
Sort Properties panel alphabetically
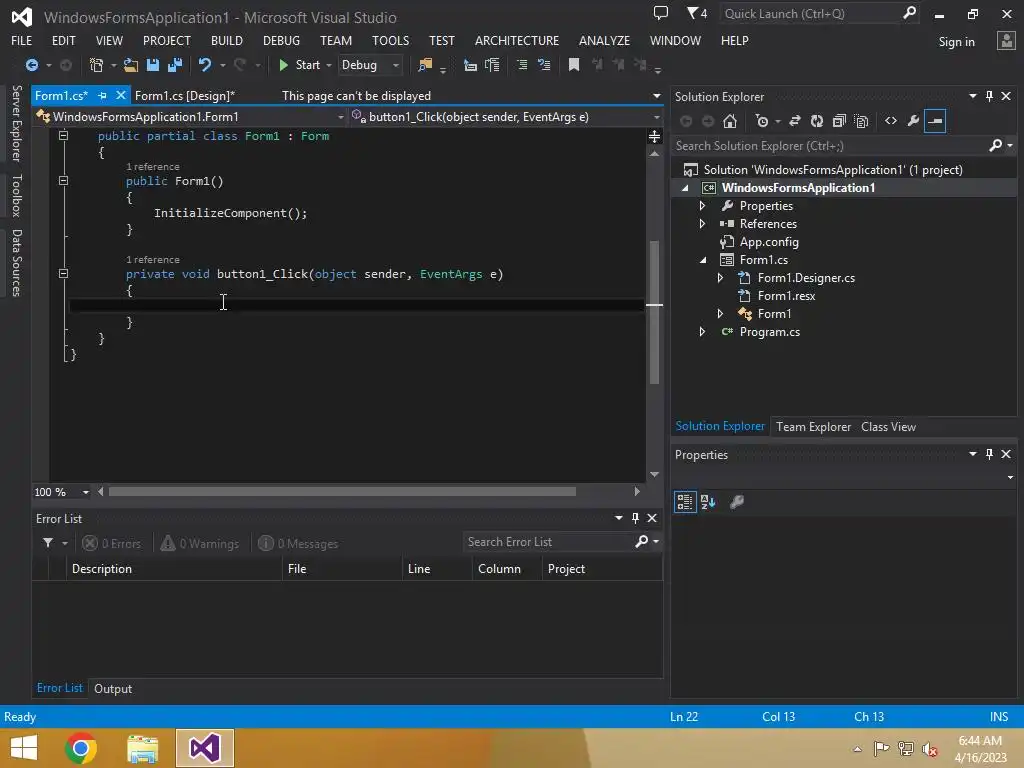point(708,502)
